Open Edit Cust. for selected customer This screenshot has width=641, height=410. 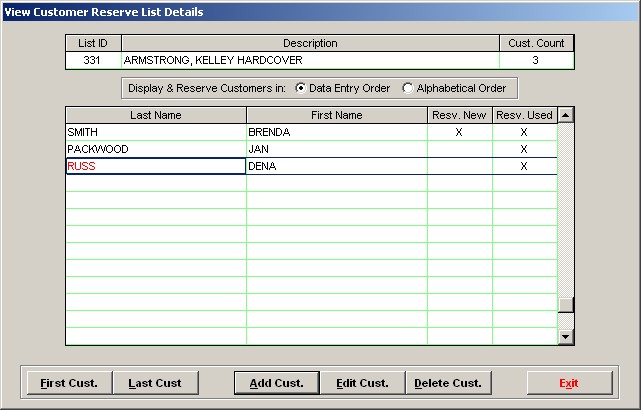point(361,383)
